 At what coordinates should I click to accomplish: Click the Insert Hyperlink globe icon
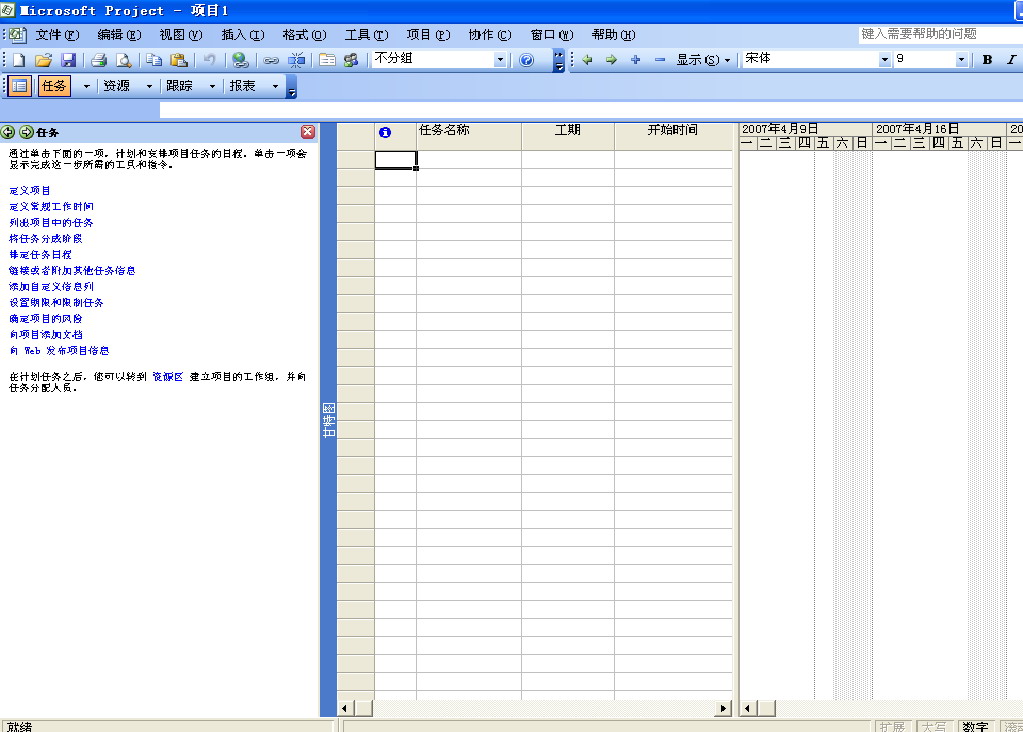(240, 60)
